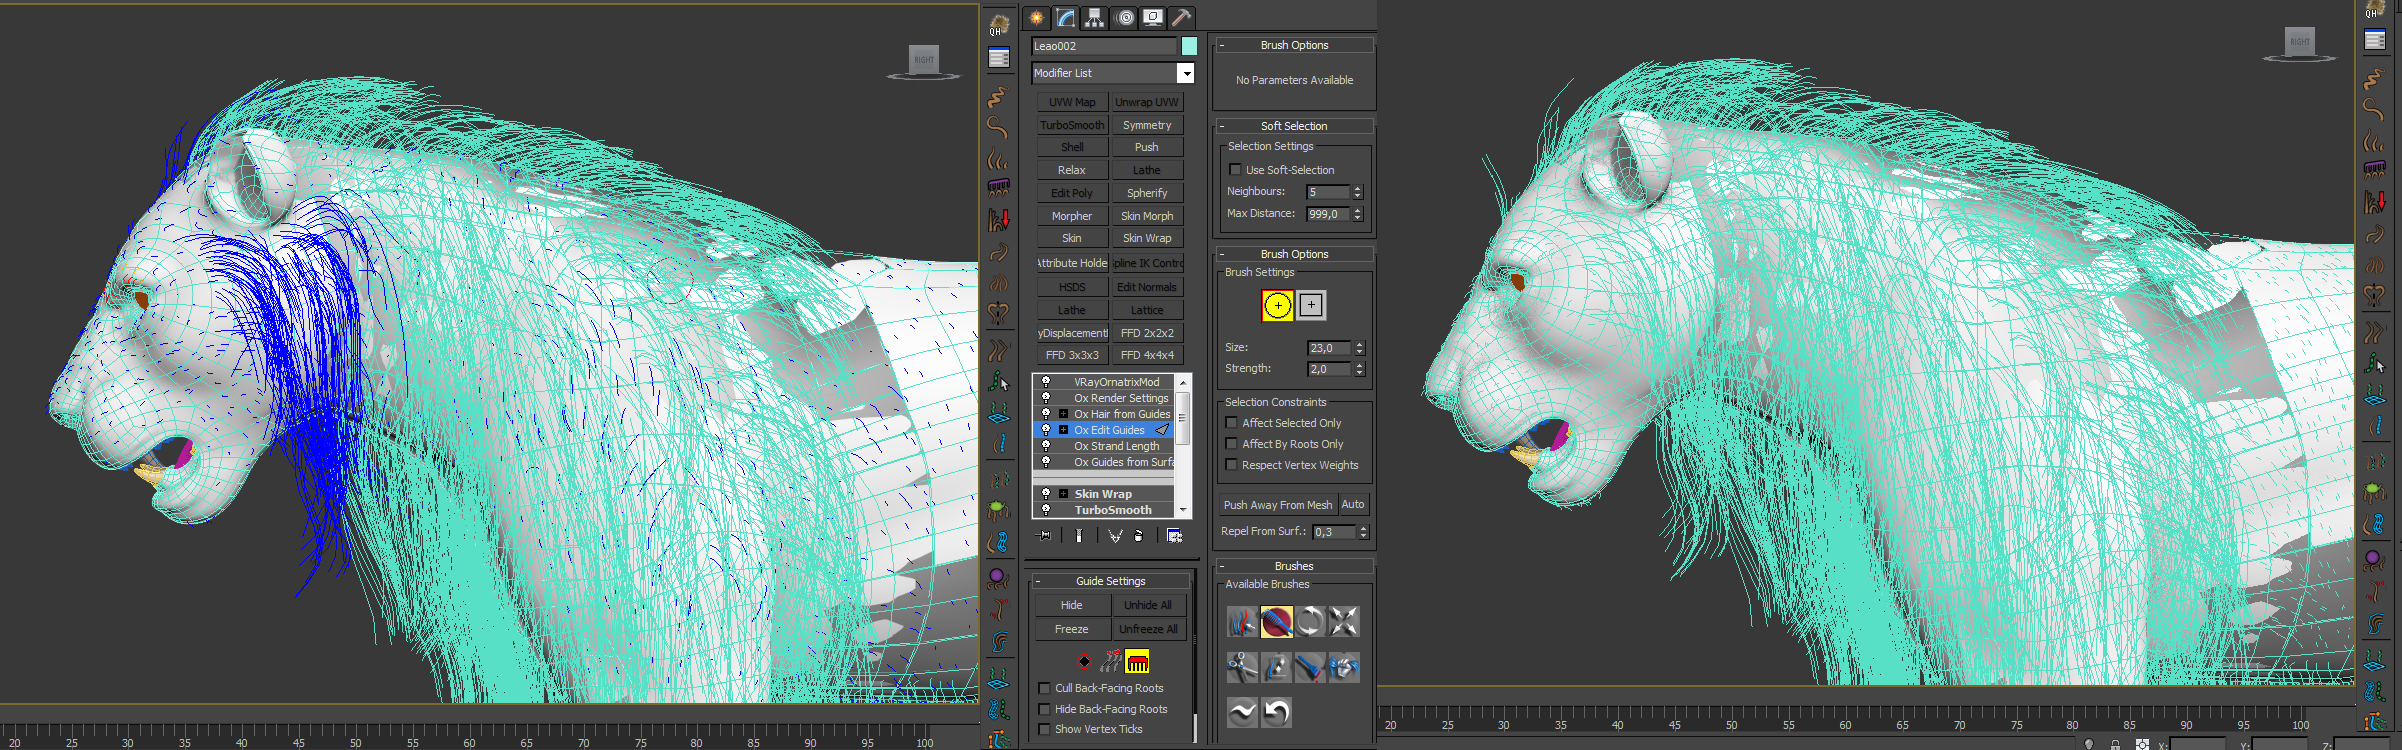Click the Configure Modifier Sets icon
Viewport: 2402px width, 750px height.
pos(1174,536)
